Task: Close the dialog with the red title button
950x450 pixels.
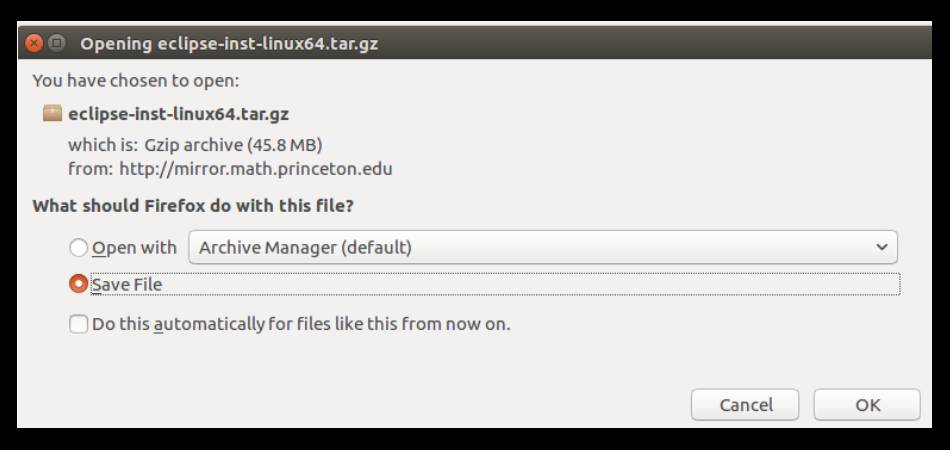Action: (35, 43)
